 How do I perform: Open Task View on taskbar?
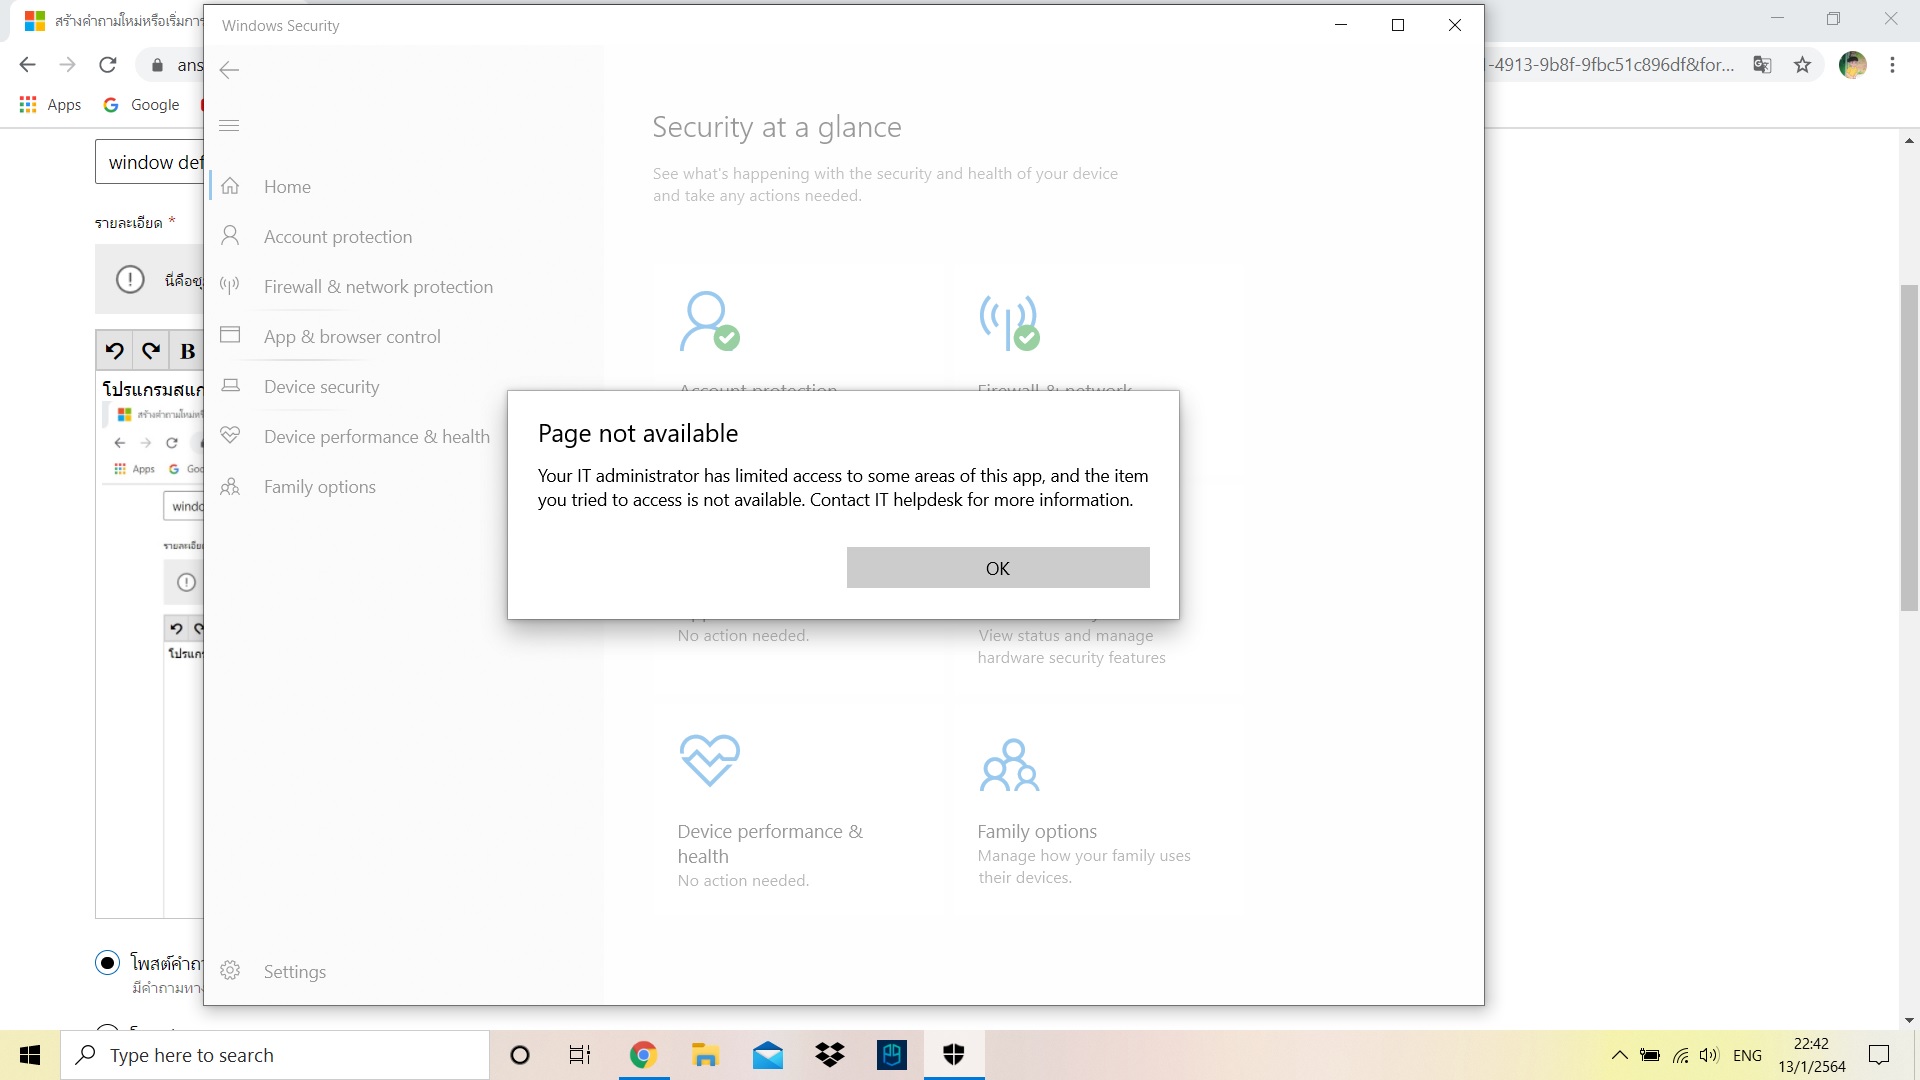[580, 1055]
